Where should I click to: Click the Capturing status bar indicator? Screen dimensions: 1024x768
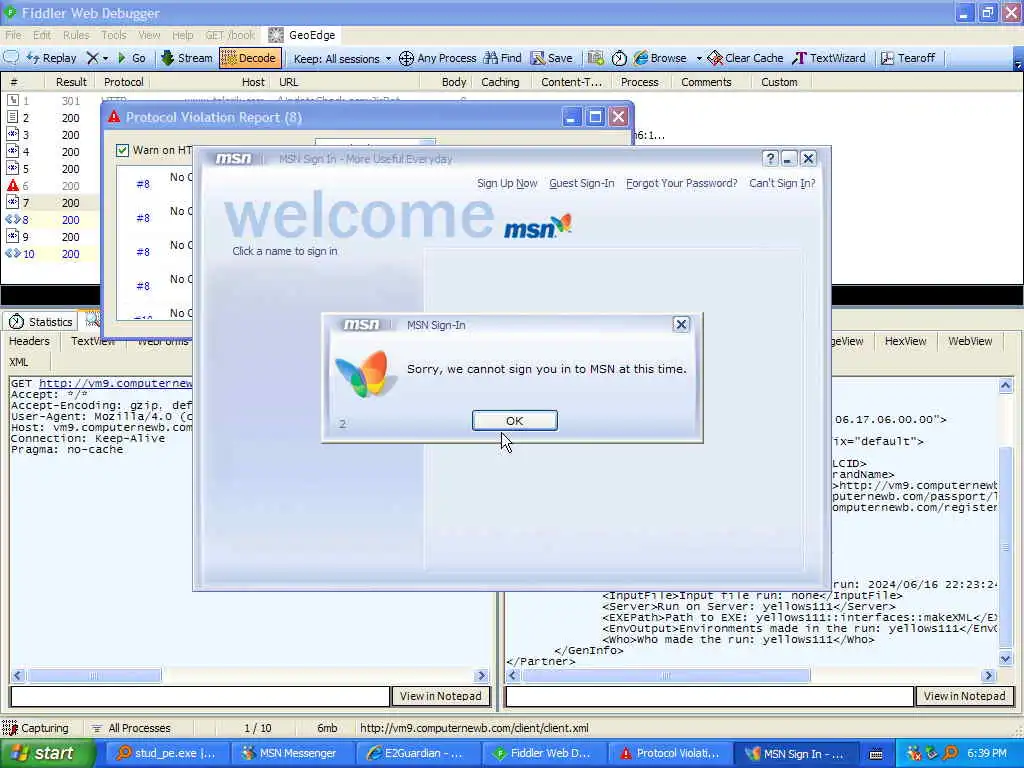point(36,728)
